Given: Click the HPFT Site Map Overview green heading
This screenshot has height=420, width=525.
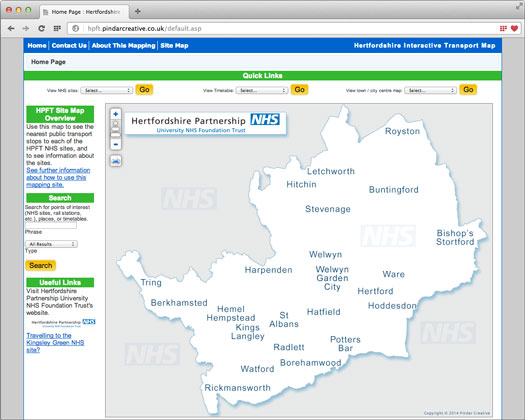Looking at the screenshot, I should 60,114.
